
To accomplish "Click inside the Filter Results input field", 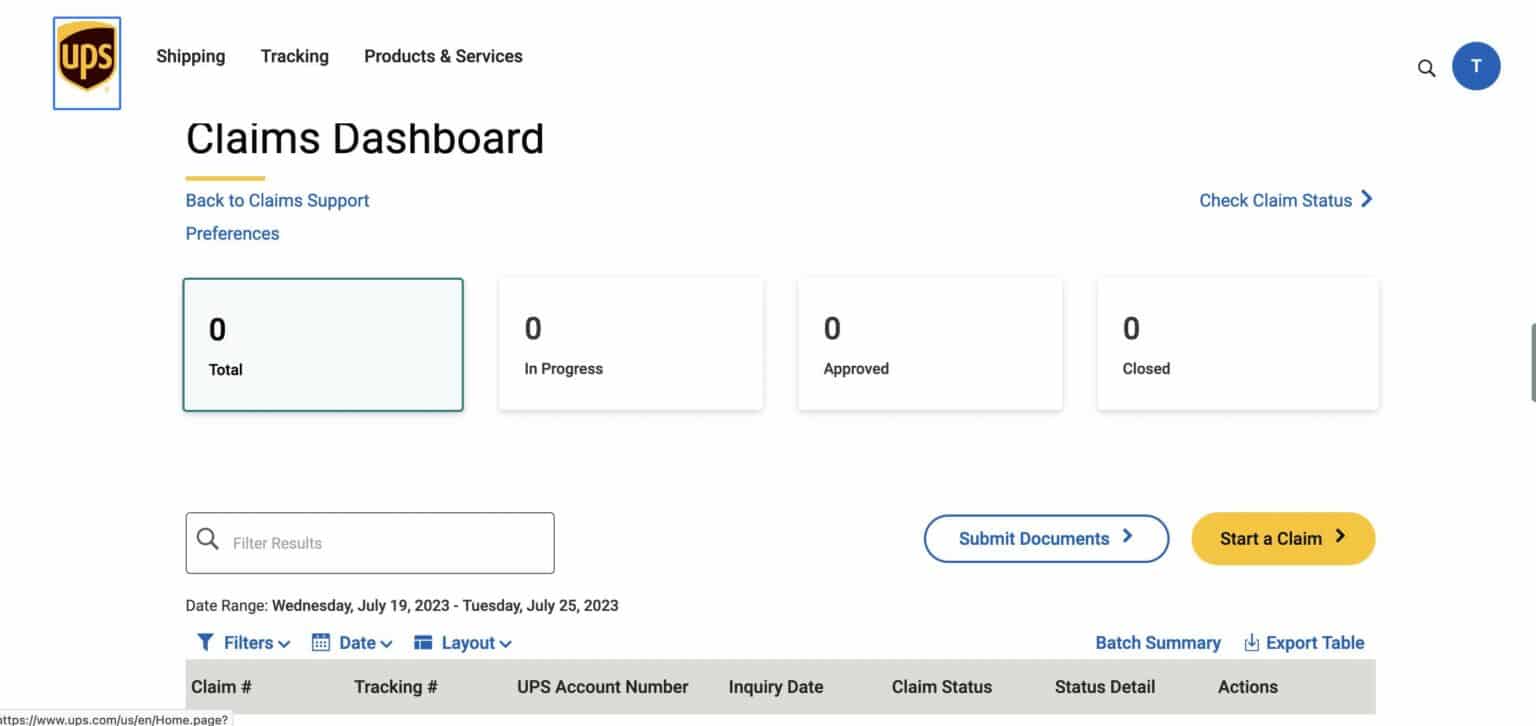I will [380, 543].
